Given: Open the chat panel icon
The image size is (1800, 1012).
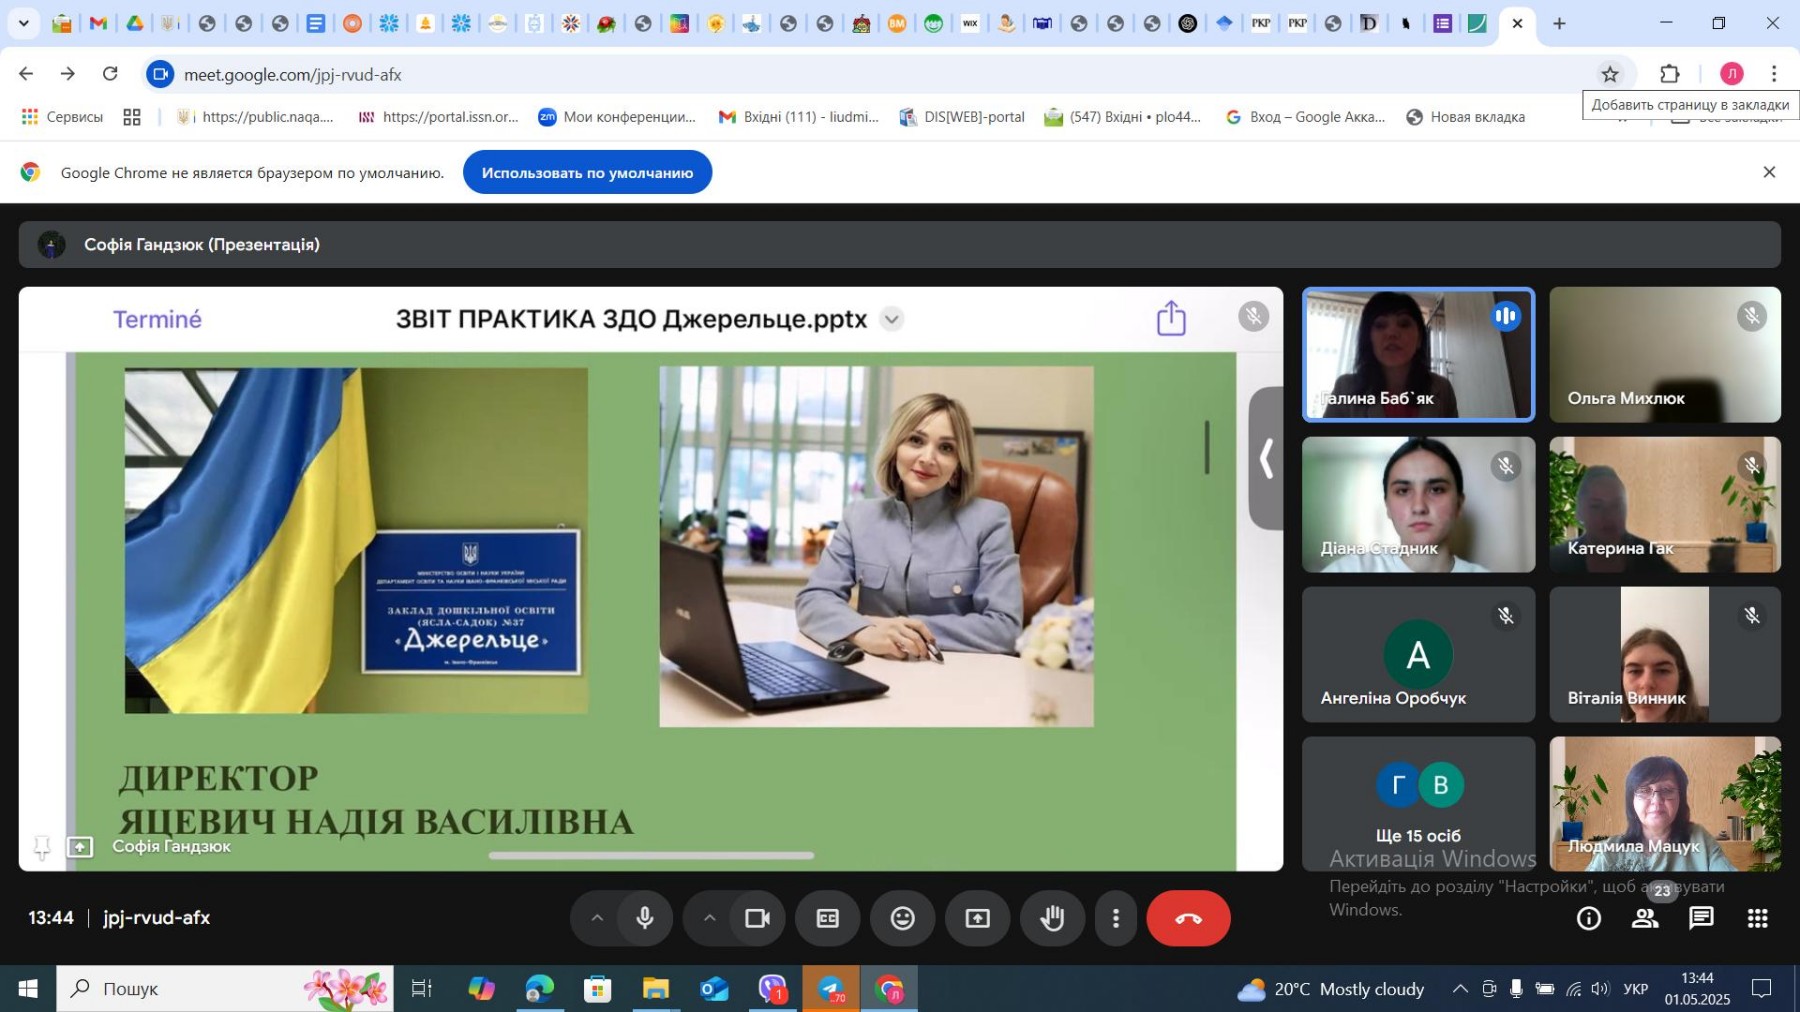Looking at the screenshot, I should tap(1701, 918).
